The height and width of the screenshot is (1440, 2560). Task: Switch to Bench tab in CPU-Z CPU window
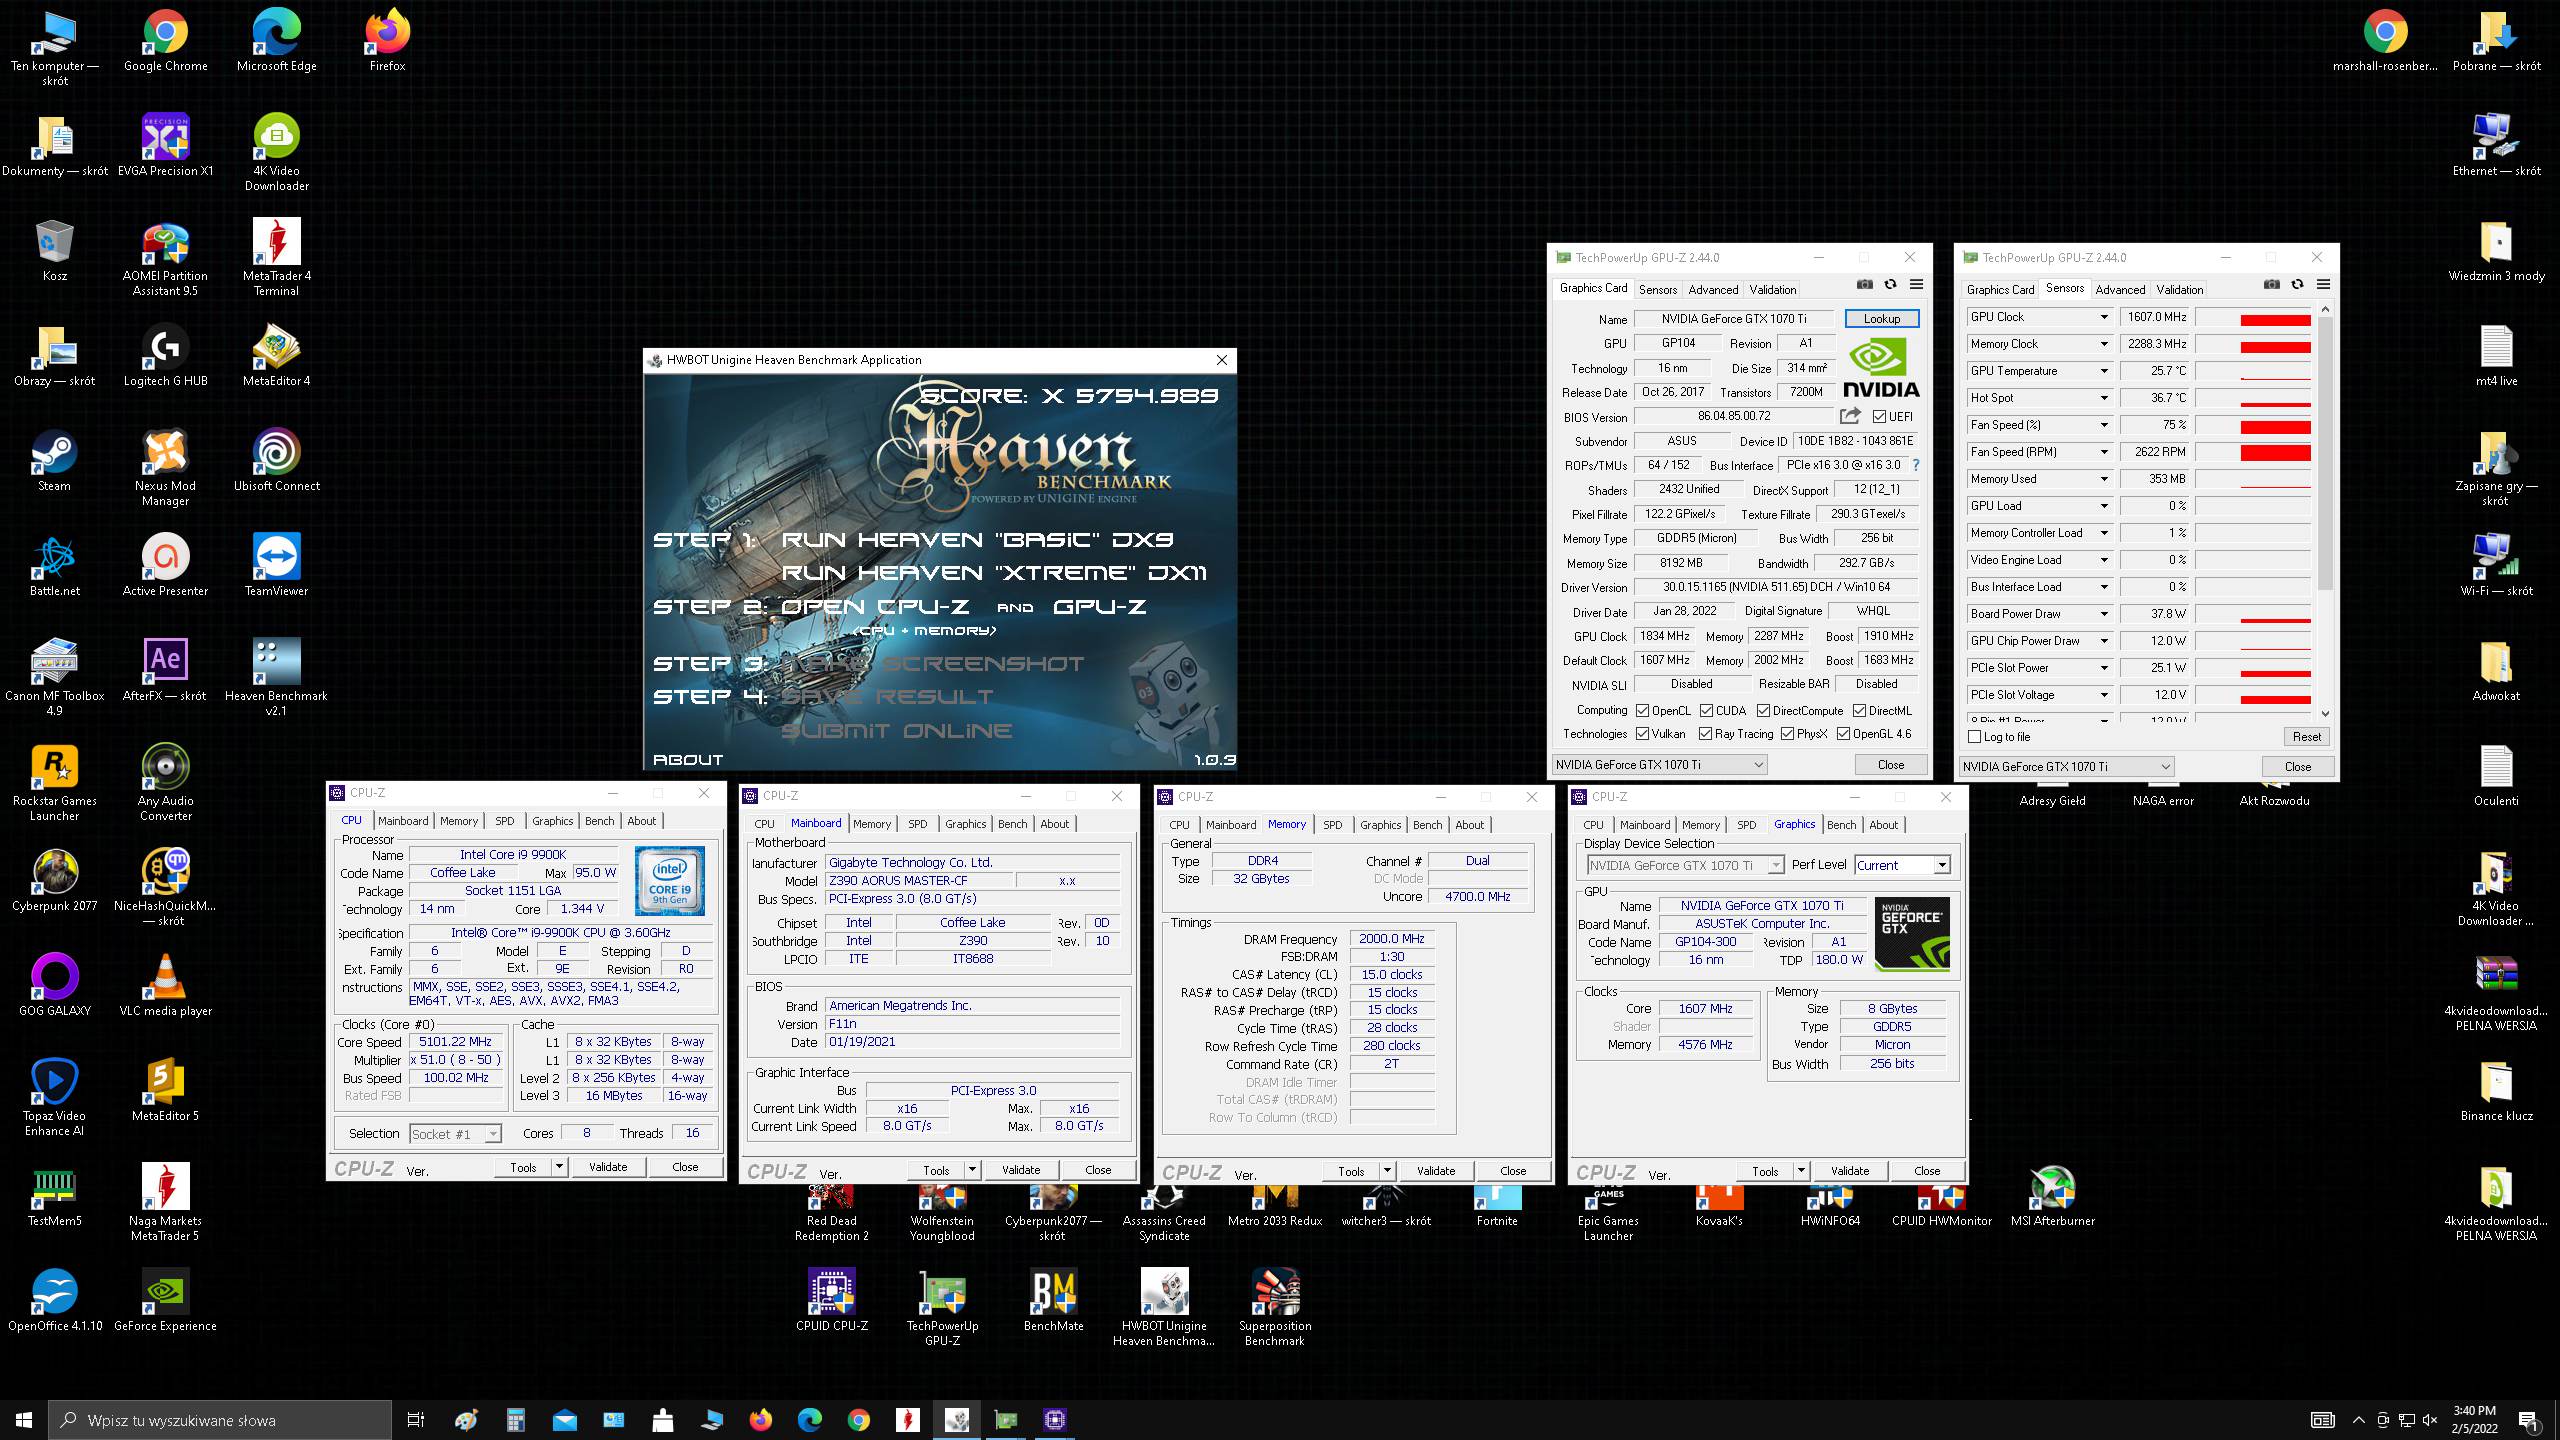599,821
